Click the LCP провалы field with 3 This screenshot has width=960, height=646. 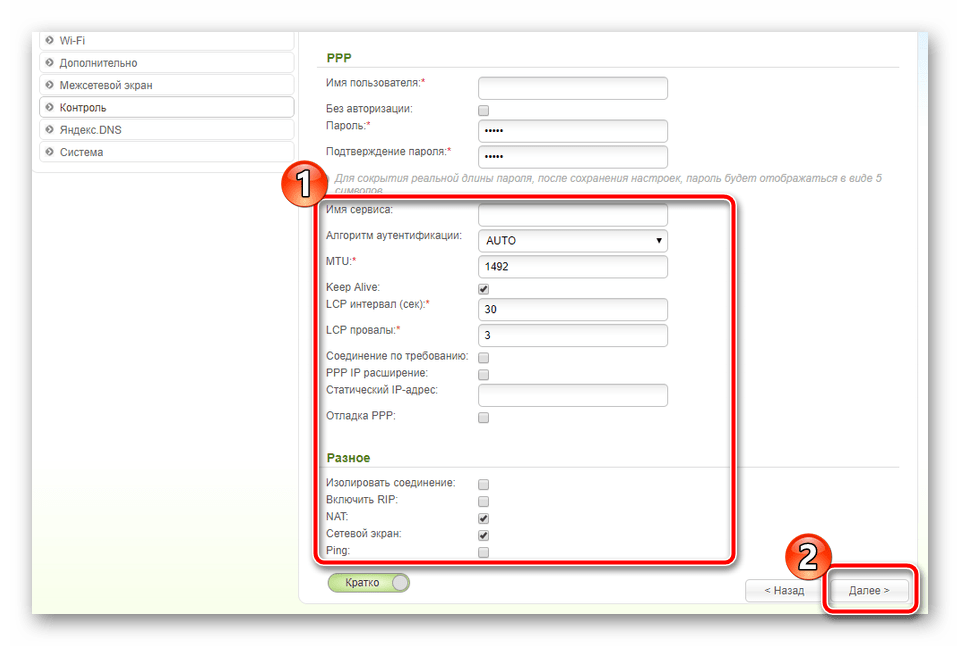tap(572, 335)
